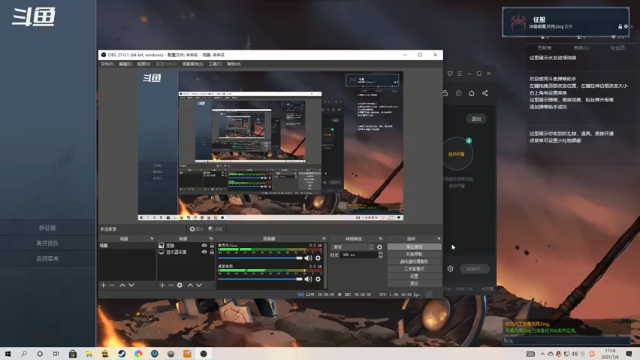Viewport: 640px width, 360px height.
Task: Click the float/pop-out icon of the 混音器 dock header
Action: 324,238
